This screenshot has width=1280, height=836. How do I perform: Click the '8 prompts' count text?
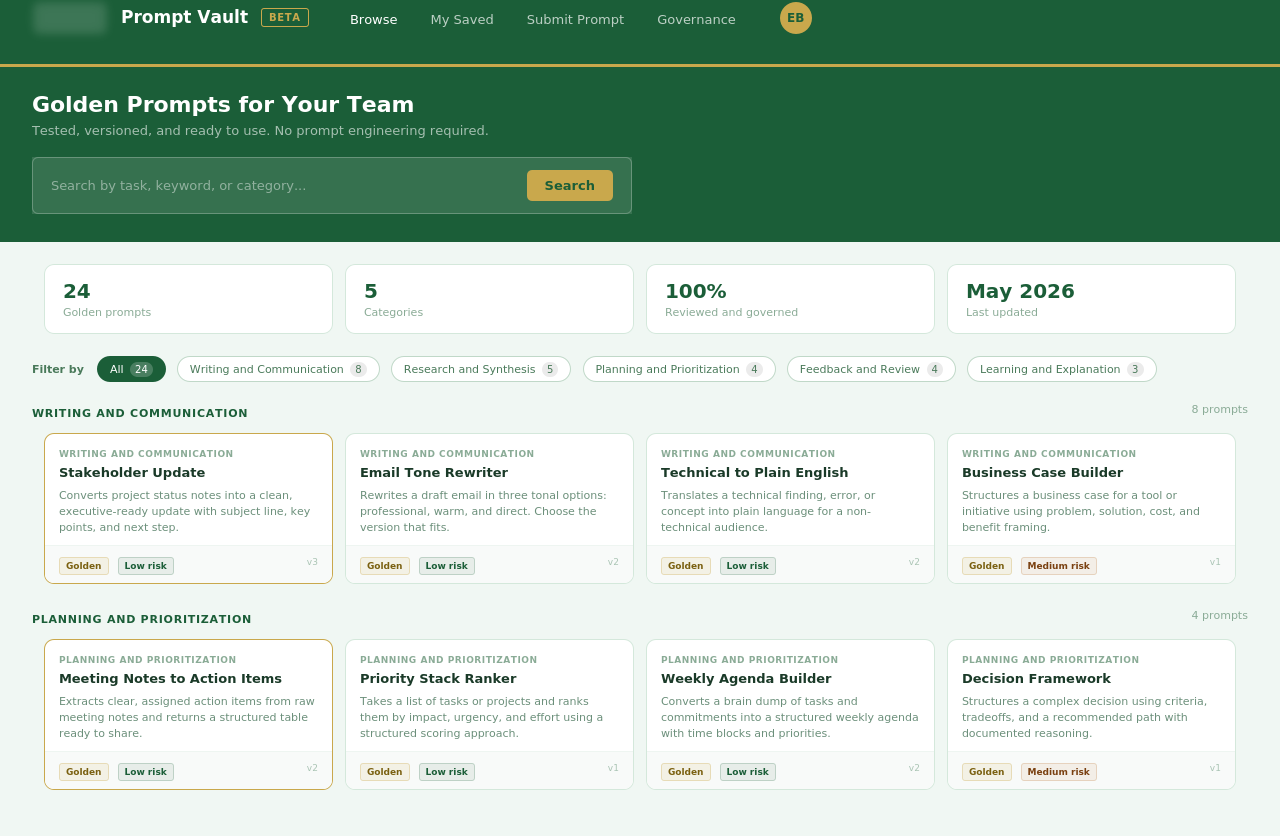1219,409
